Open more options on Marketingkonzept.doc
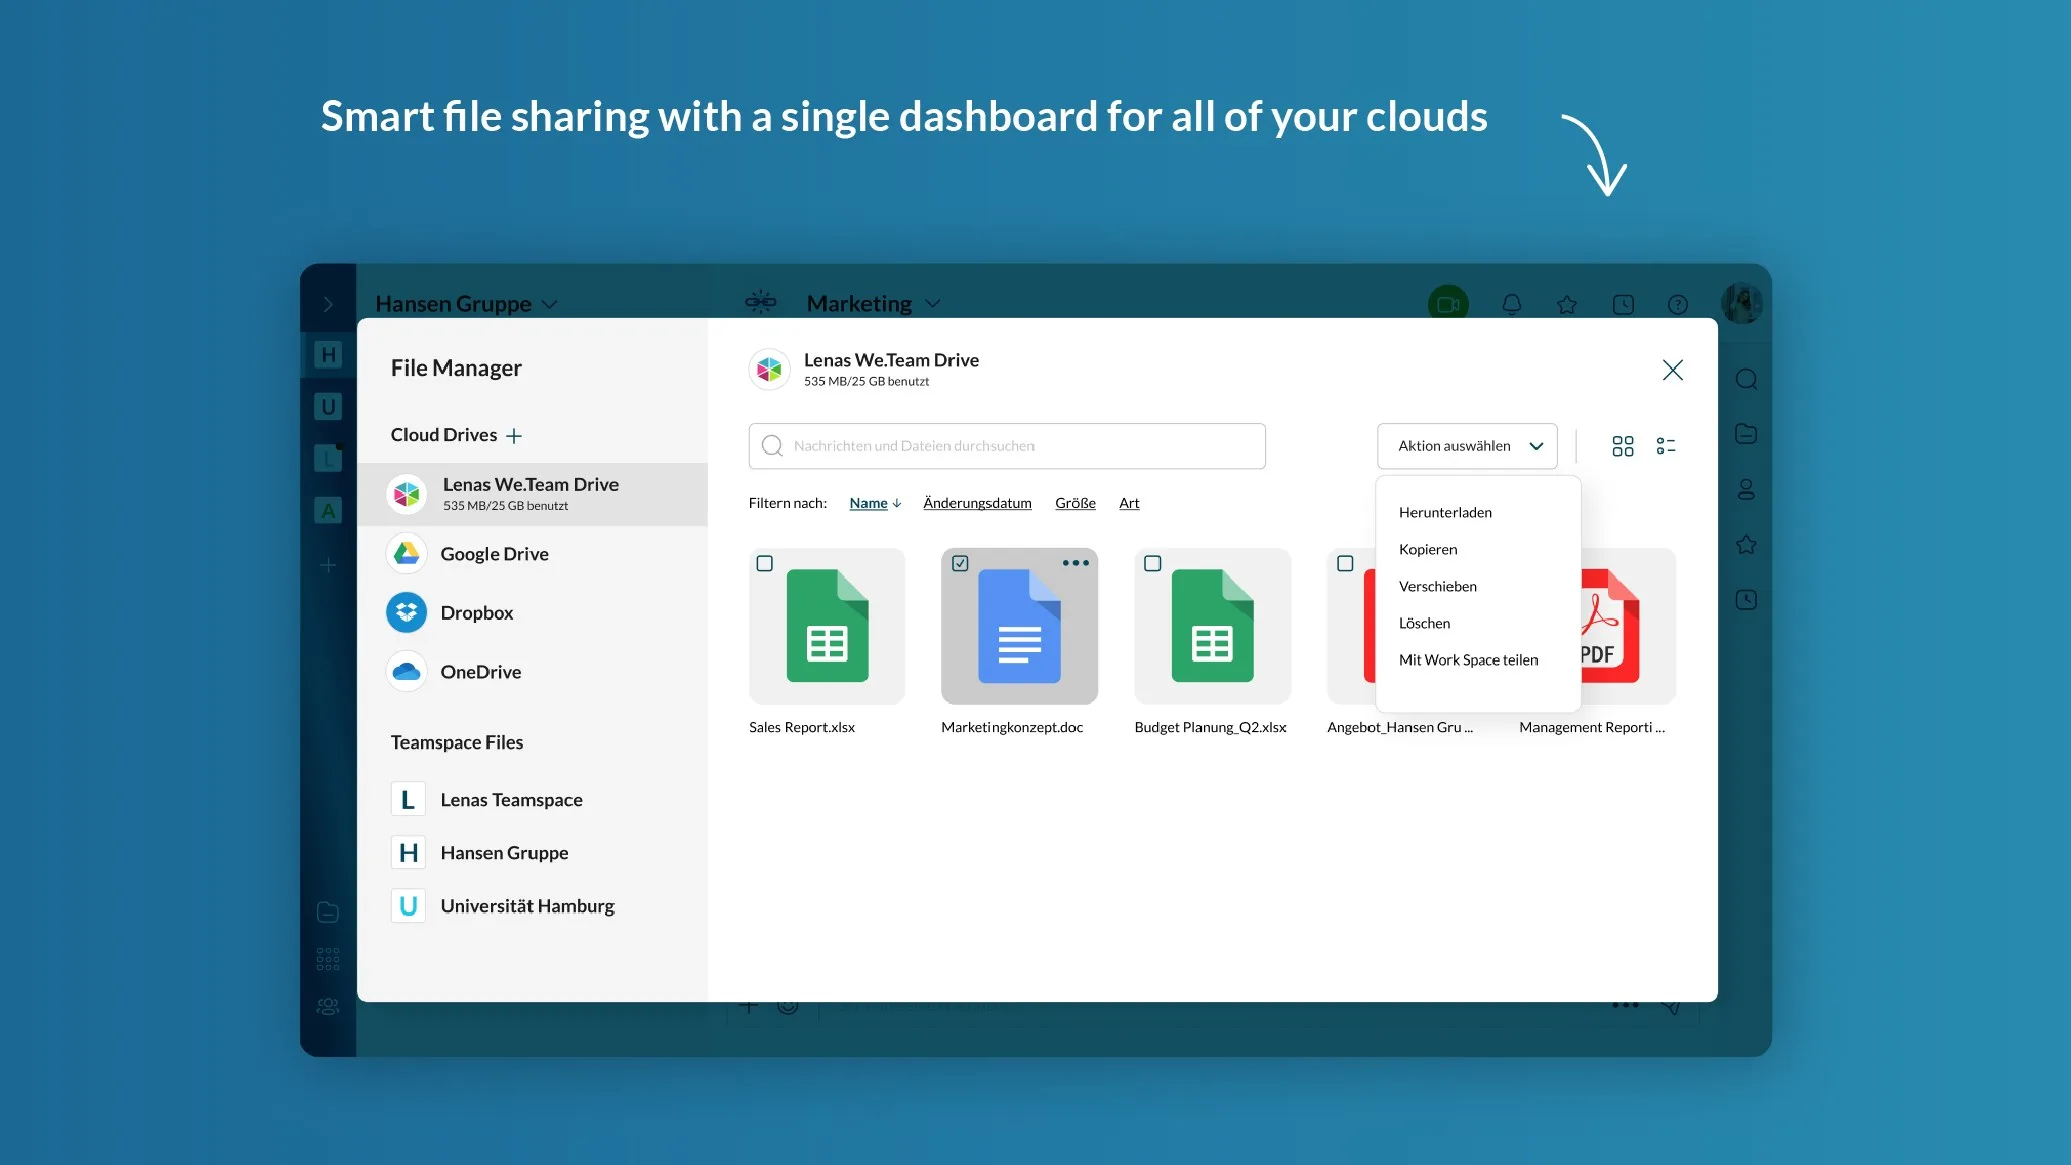This screenshot has height=1165, width=2071. (x=1076, y=563)
